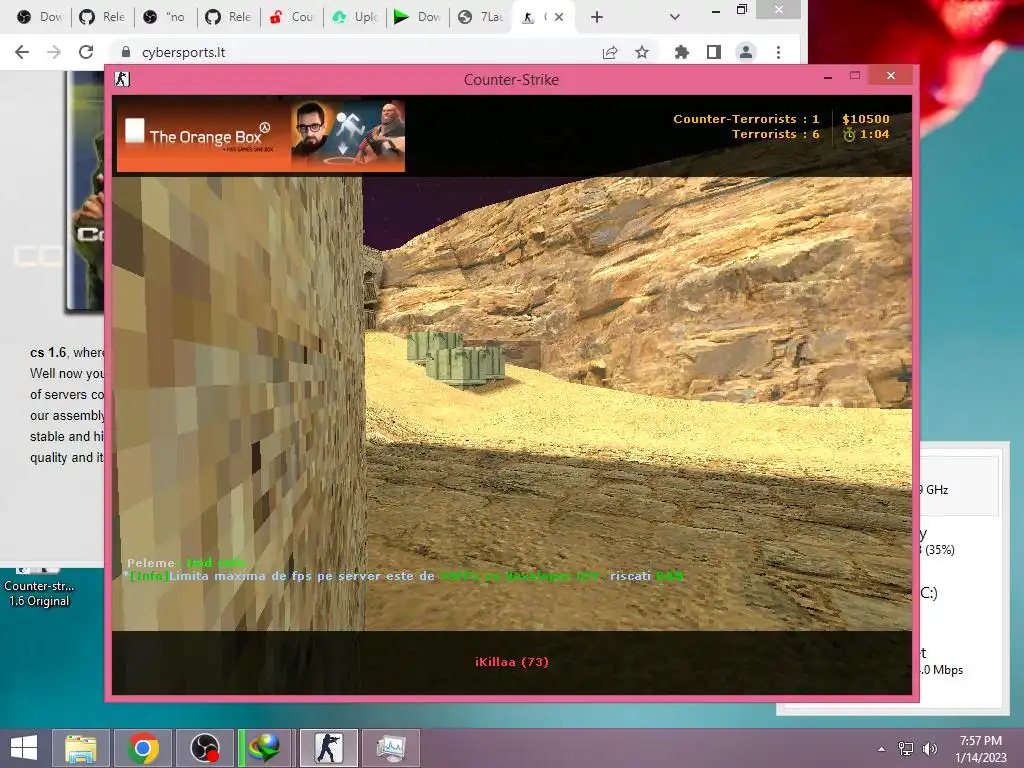Open Internet Download Manager from taskbar
This screenshot has width=1024, height=768.
click(x=266, y=748)
